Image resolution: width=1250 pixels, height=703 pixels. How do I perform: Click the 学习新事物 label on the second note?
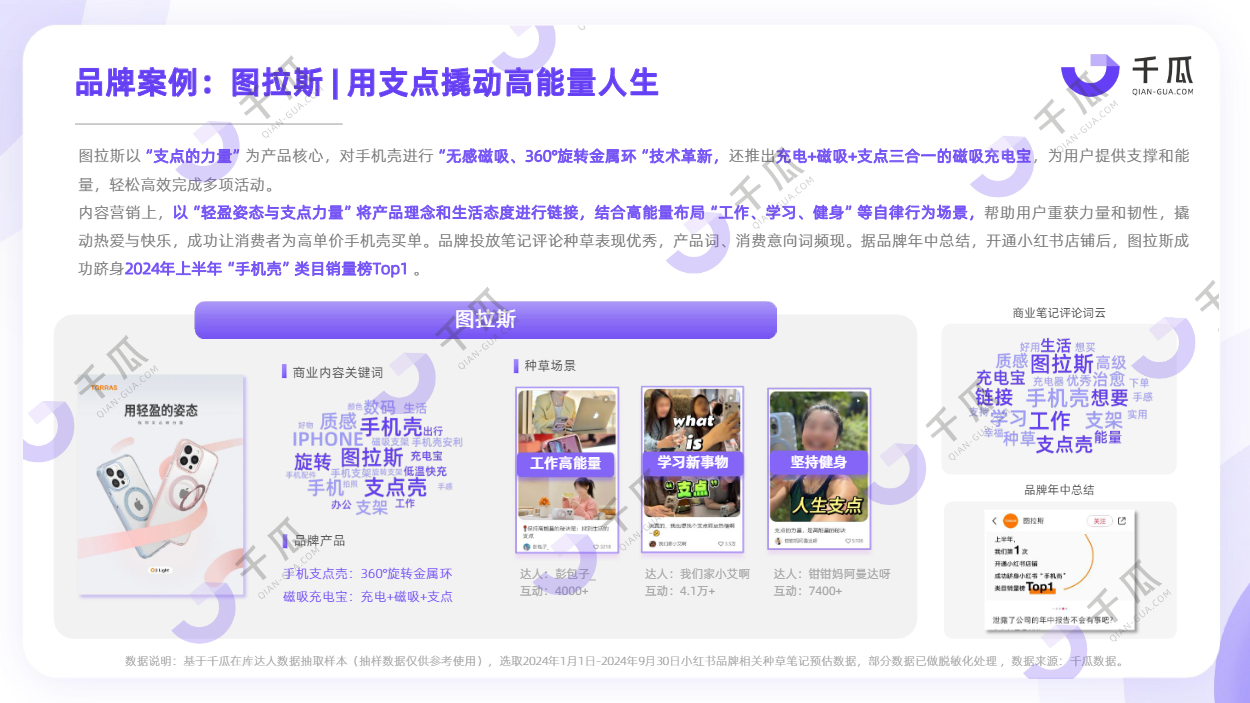(692, 462)
